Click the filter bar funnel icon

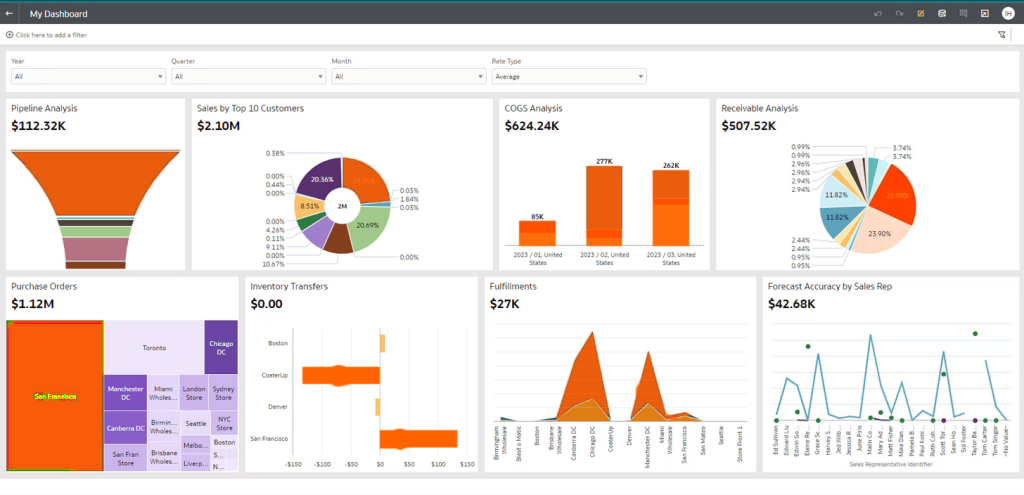[x=1001, y=34]
